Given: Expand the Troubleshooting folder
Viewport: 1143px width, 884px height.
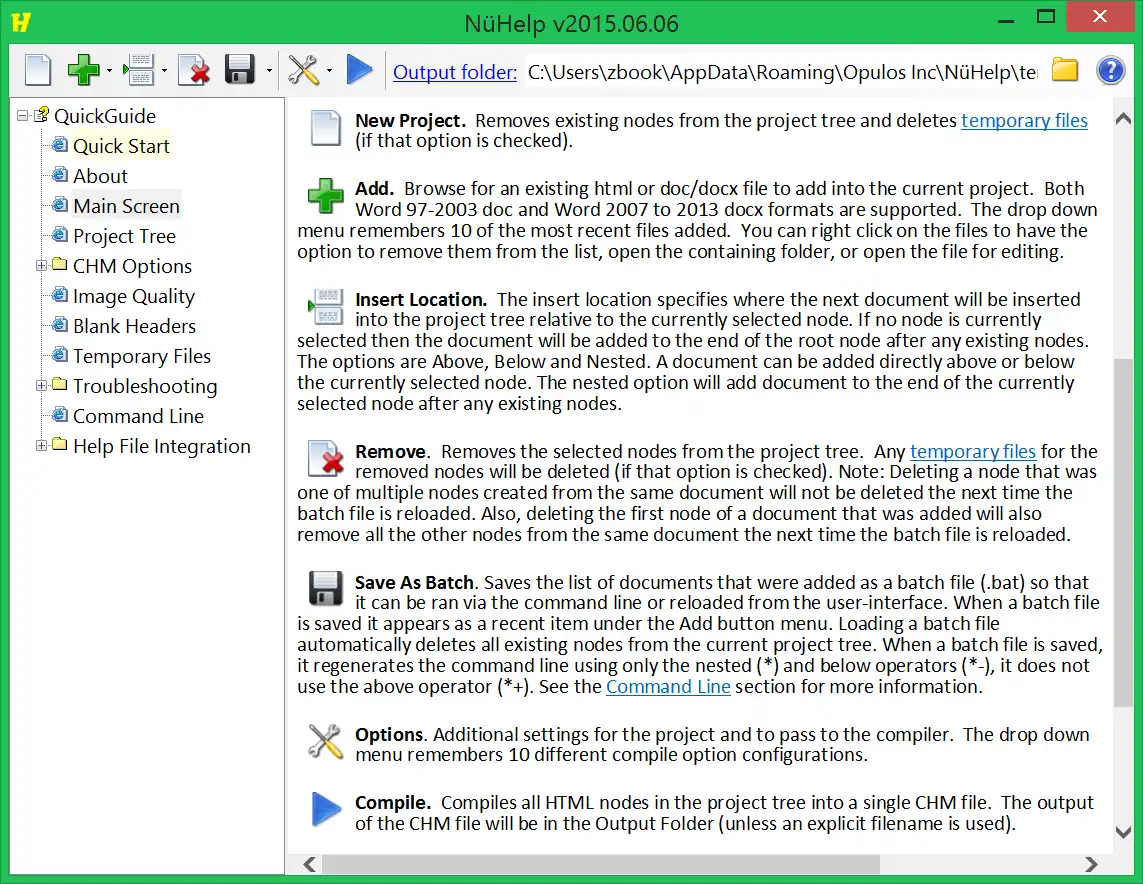Looking at the screenshot, I should (42, 386).
